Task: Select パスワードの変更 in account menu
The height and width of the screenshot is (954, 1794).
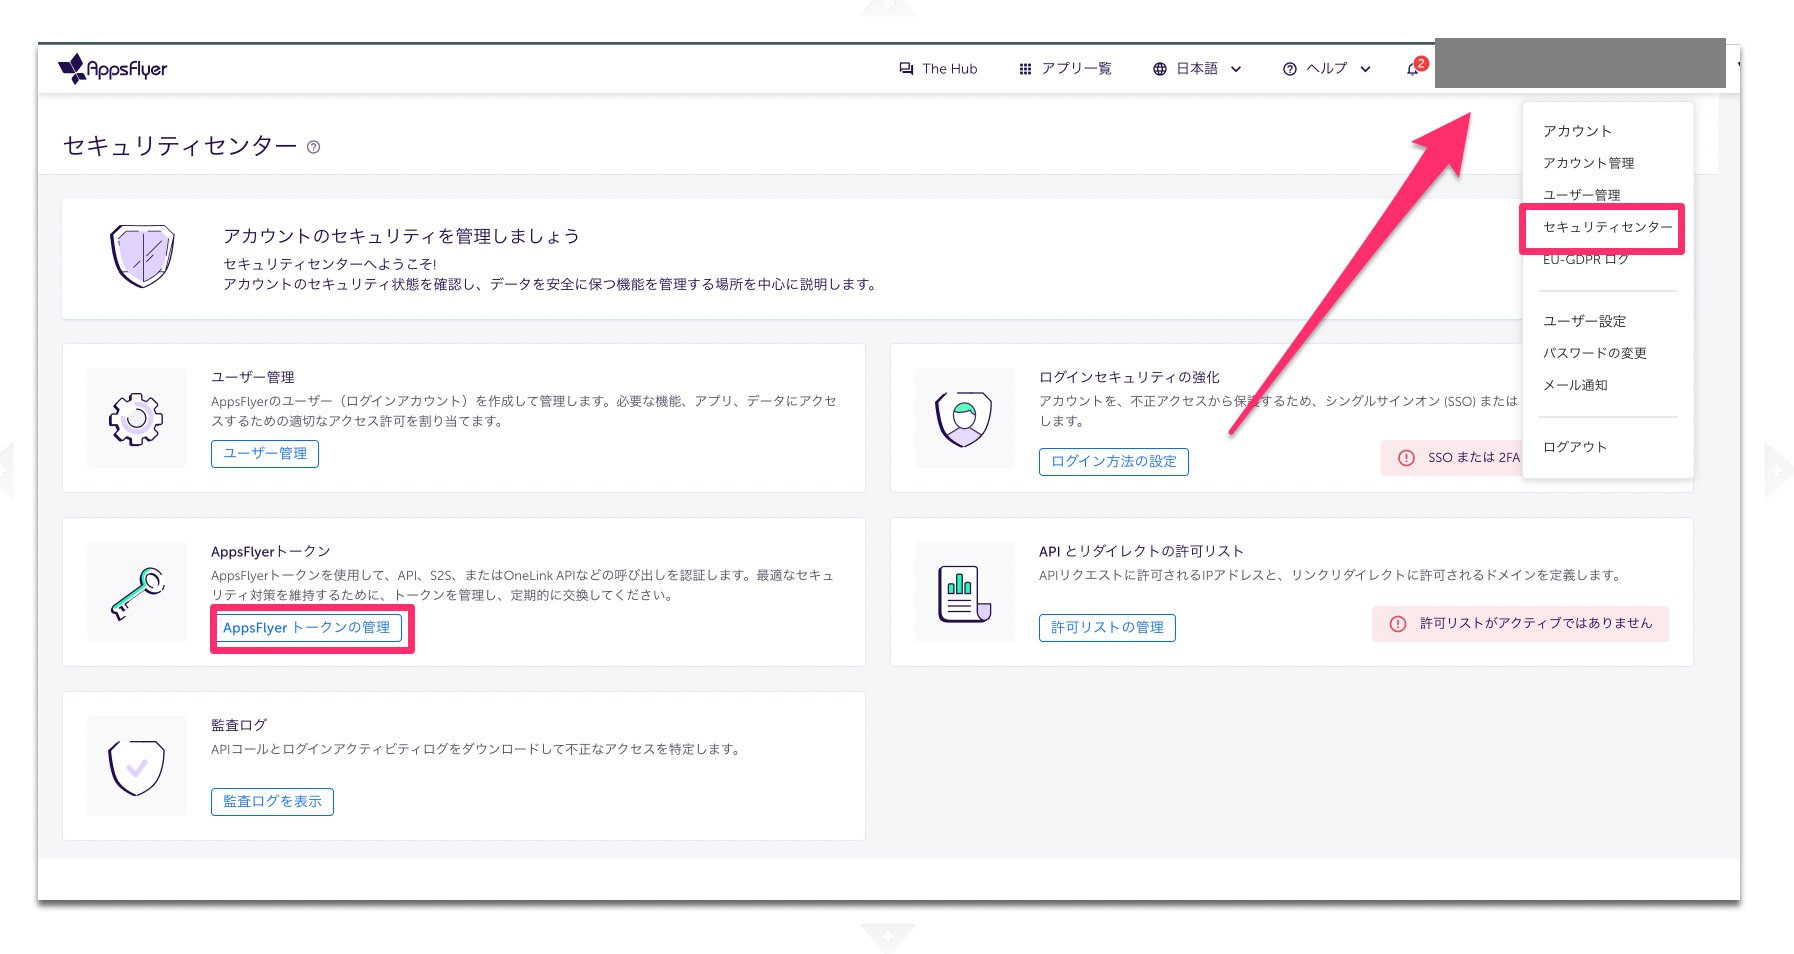Action: [x=1594, y=353]
